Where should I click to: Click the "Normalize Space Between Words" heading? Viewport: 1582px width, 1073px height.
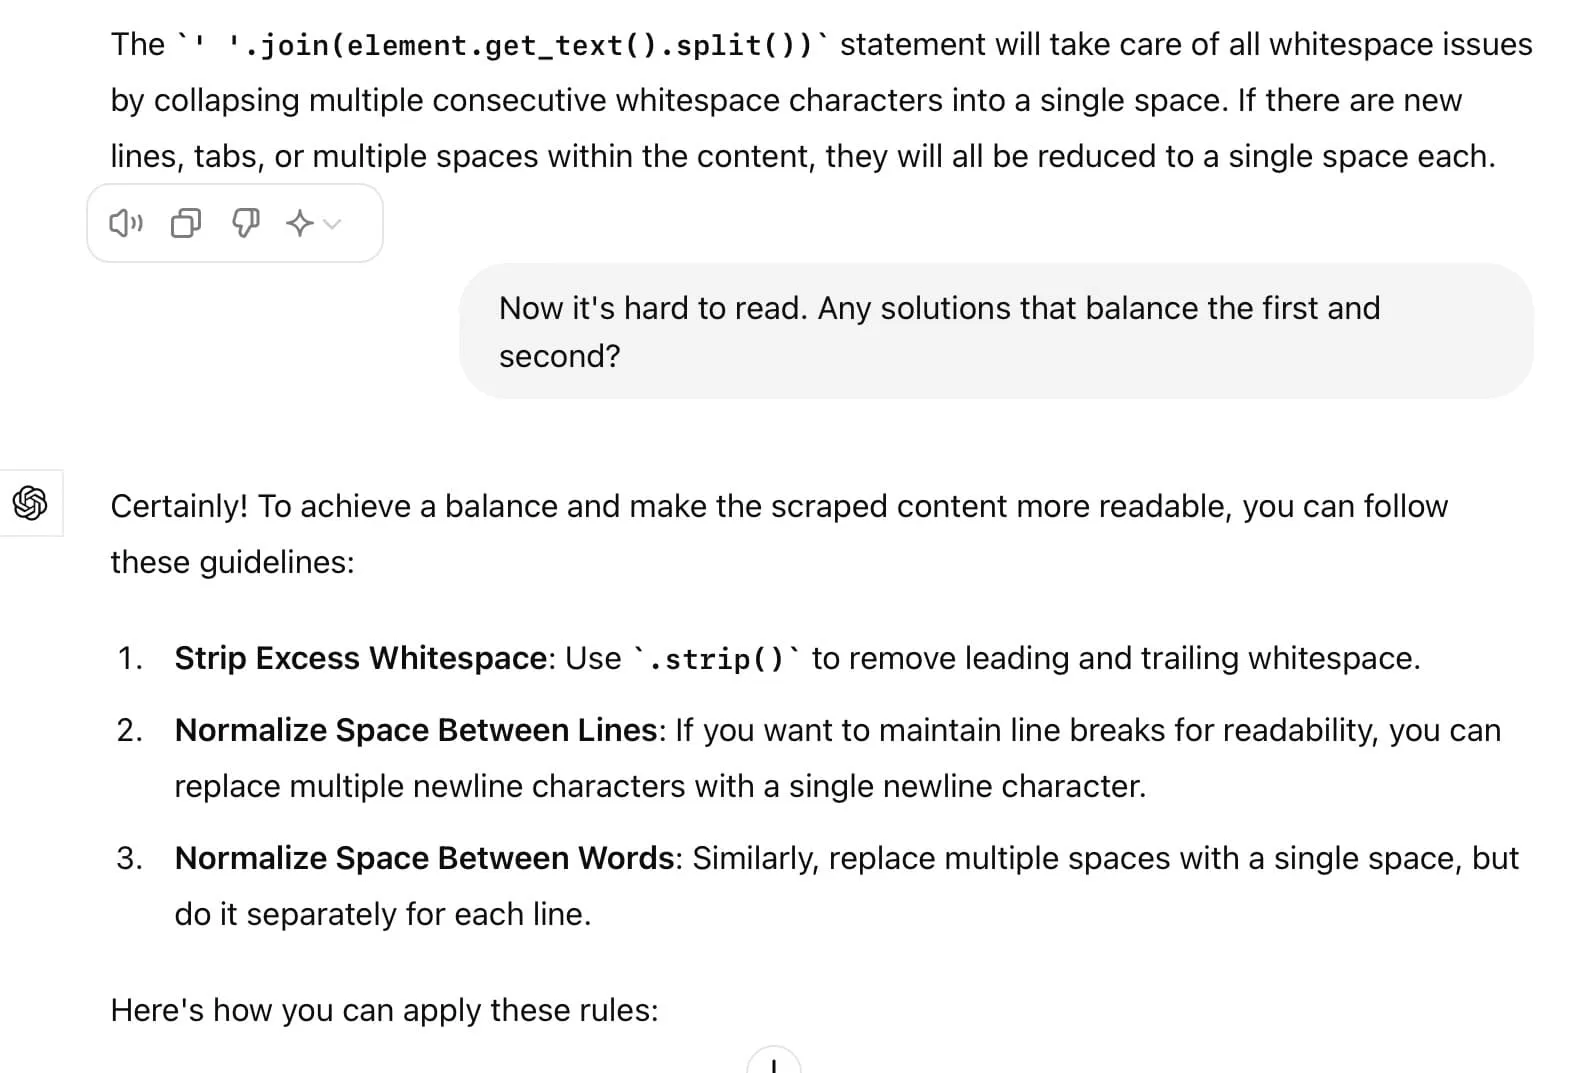pos(425,858)
